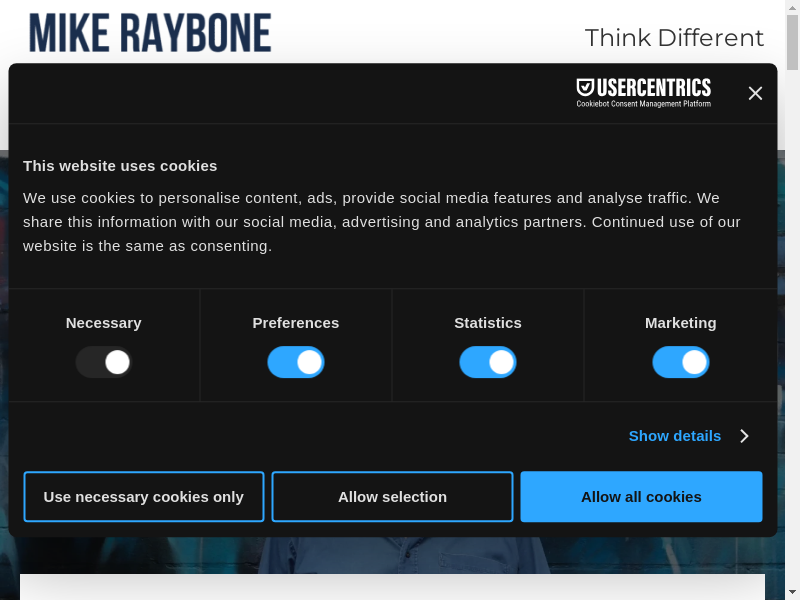Click the chevron arrow beside Show details
Viewport: 800px width, 600px height.
[x=744, y=436]
